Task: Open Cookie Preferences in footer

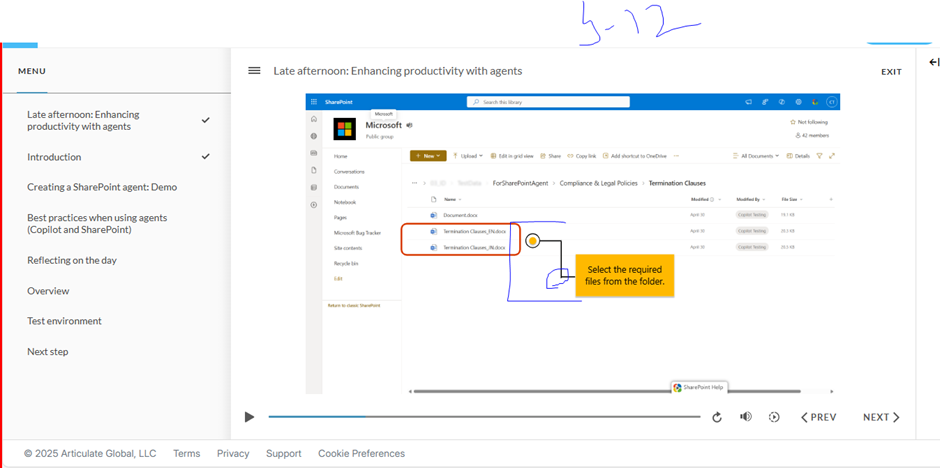Action: [x=361, y=454]
